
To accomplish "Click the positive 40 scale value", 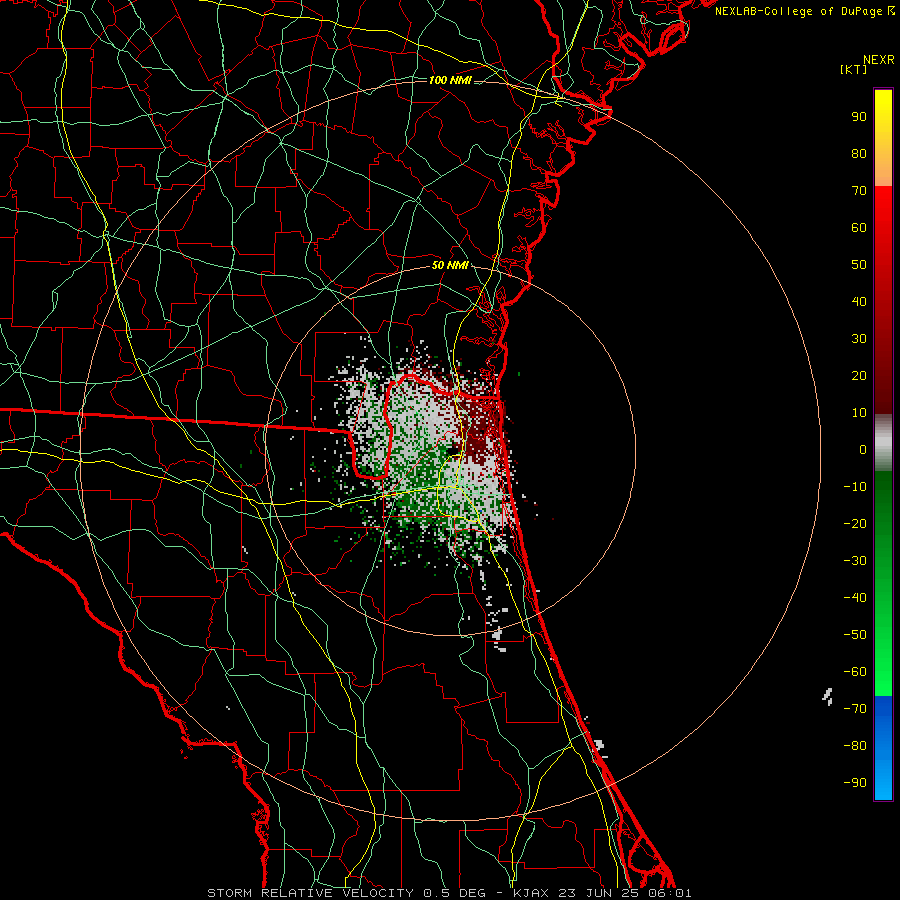I will tap(859, 301).
